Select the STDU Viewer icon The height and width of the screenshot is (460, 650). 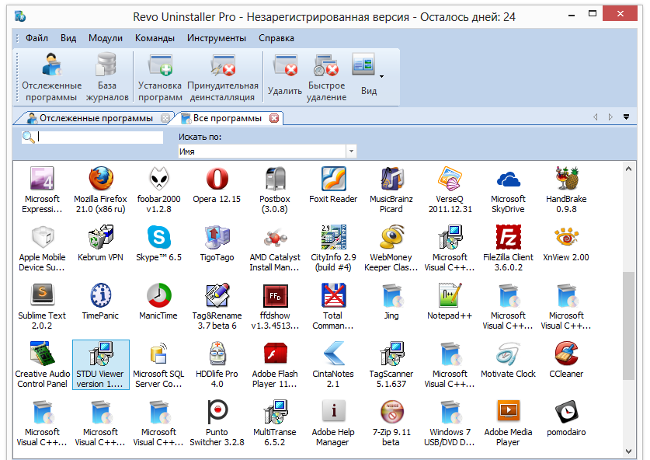click(x=101, y=365)
